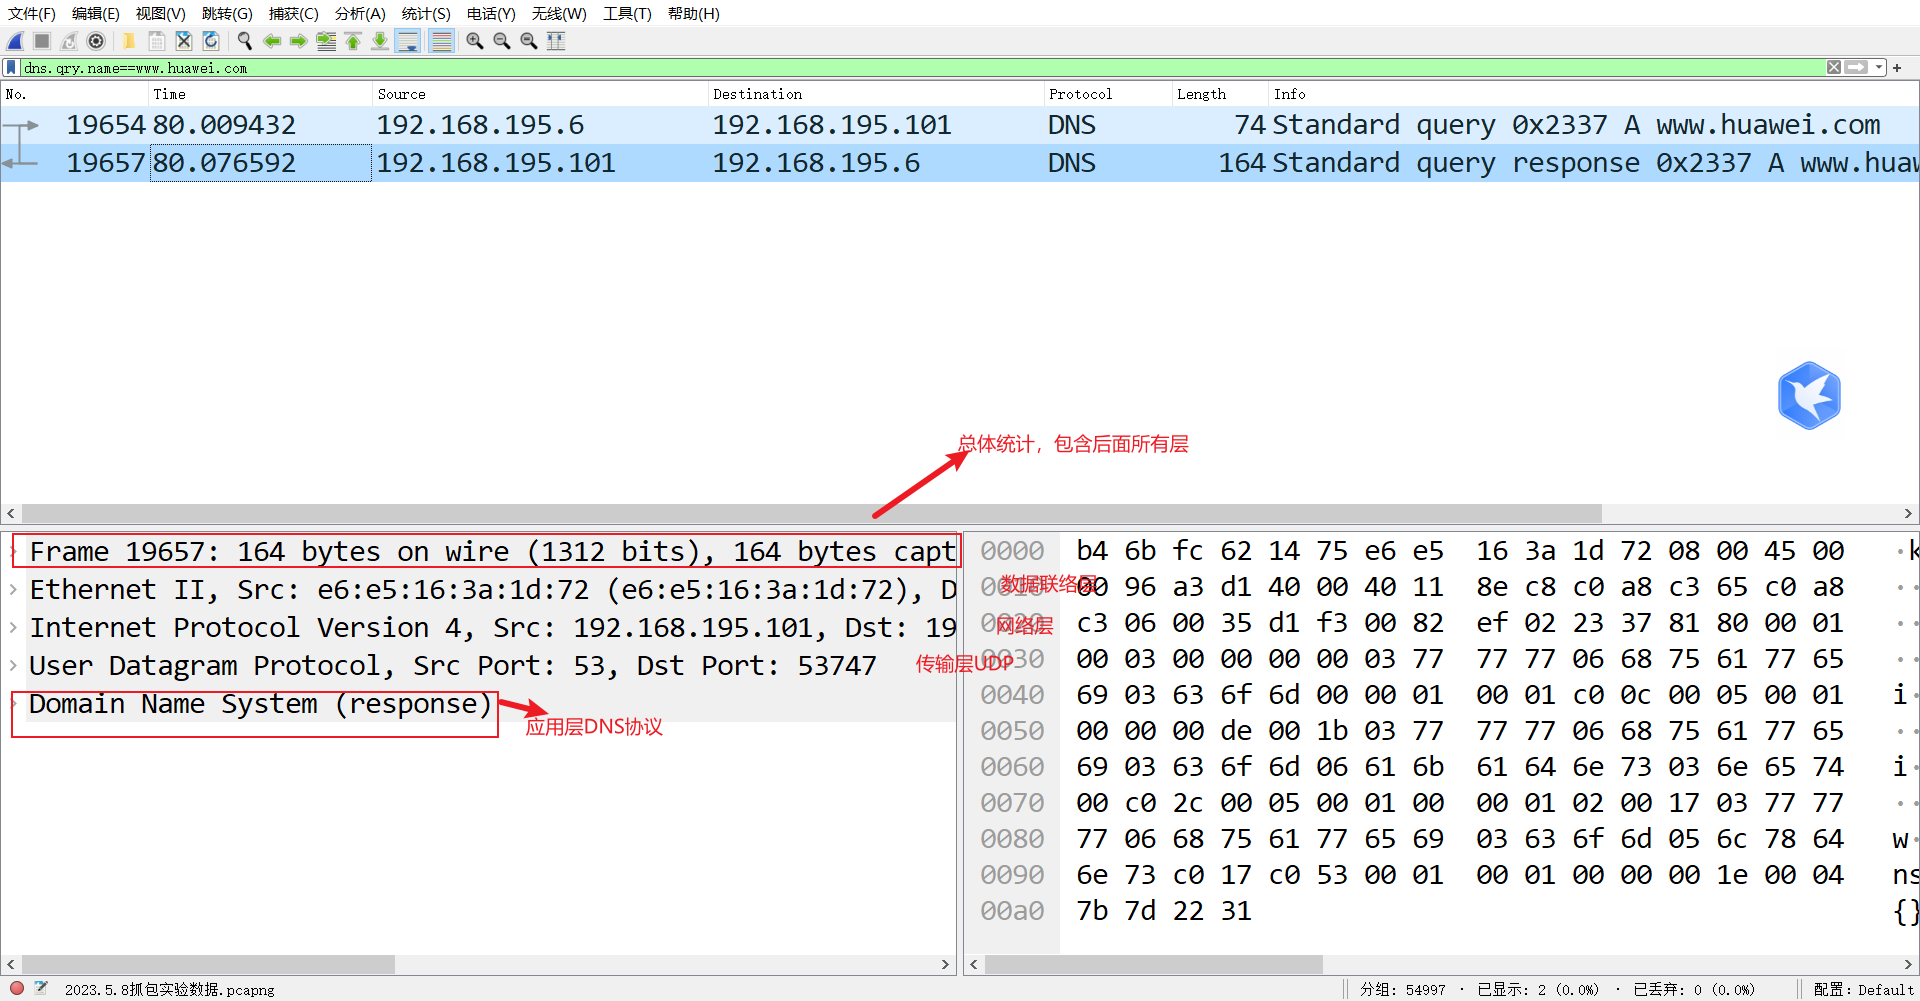Jump to the first packet
The image size is (1920, 1001).
(x=352, y=41)
